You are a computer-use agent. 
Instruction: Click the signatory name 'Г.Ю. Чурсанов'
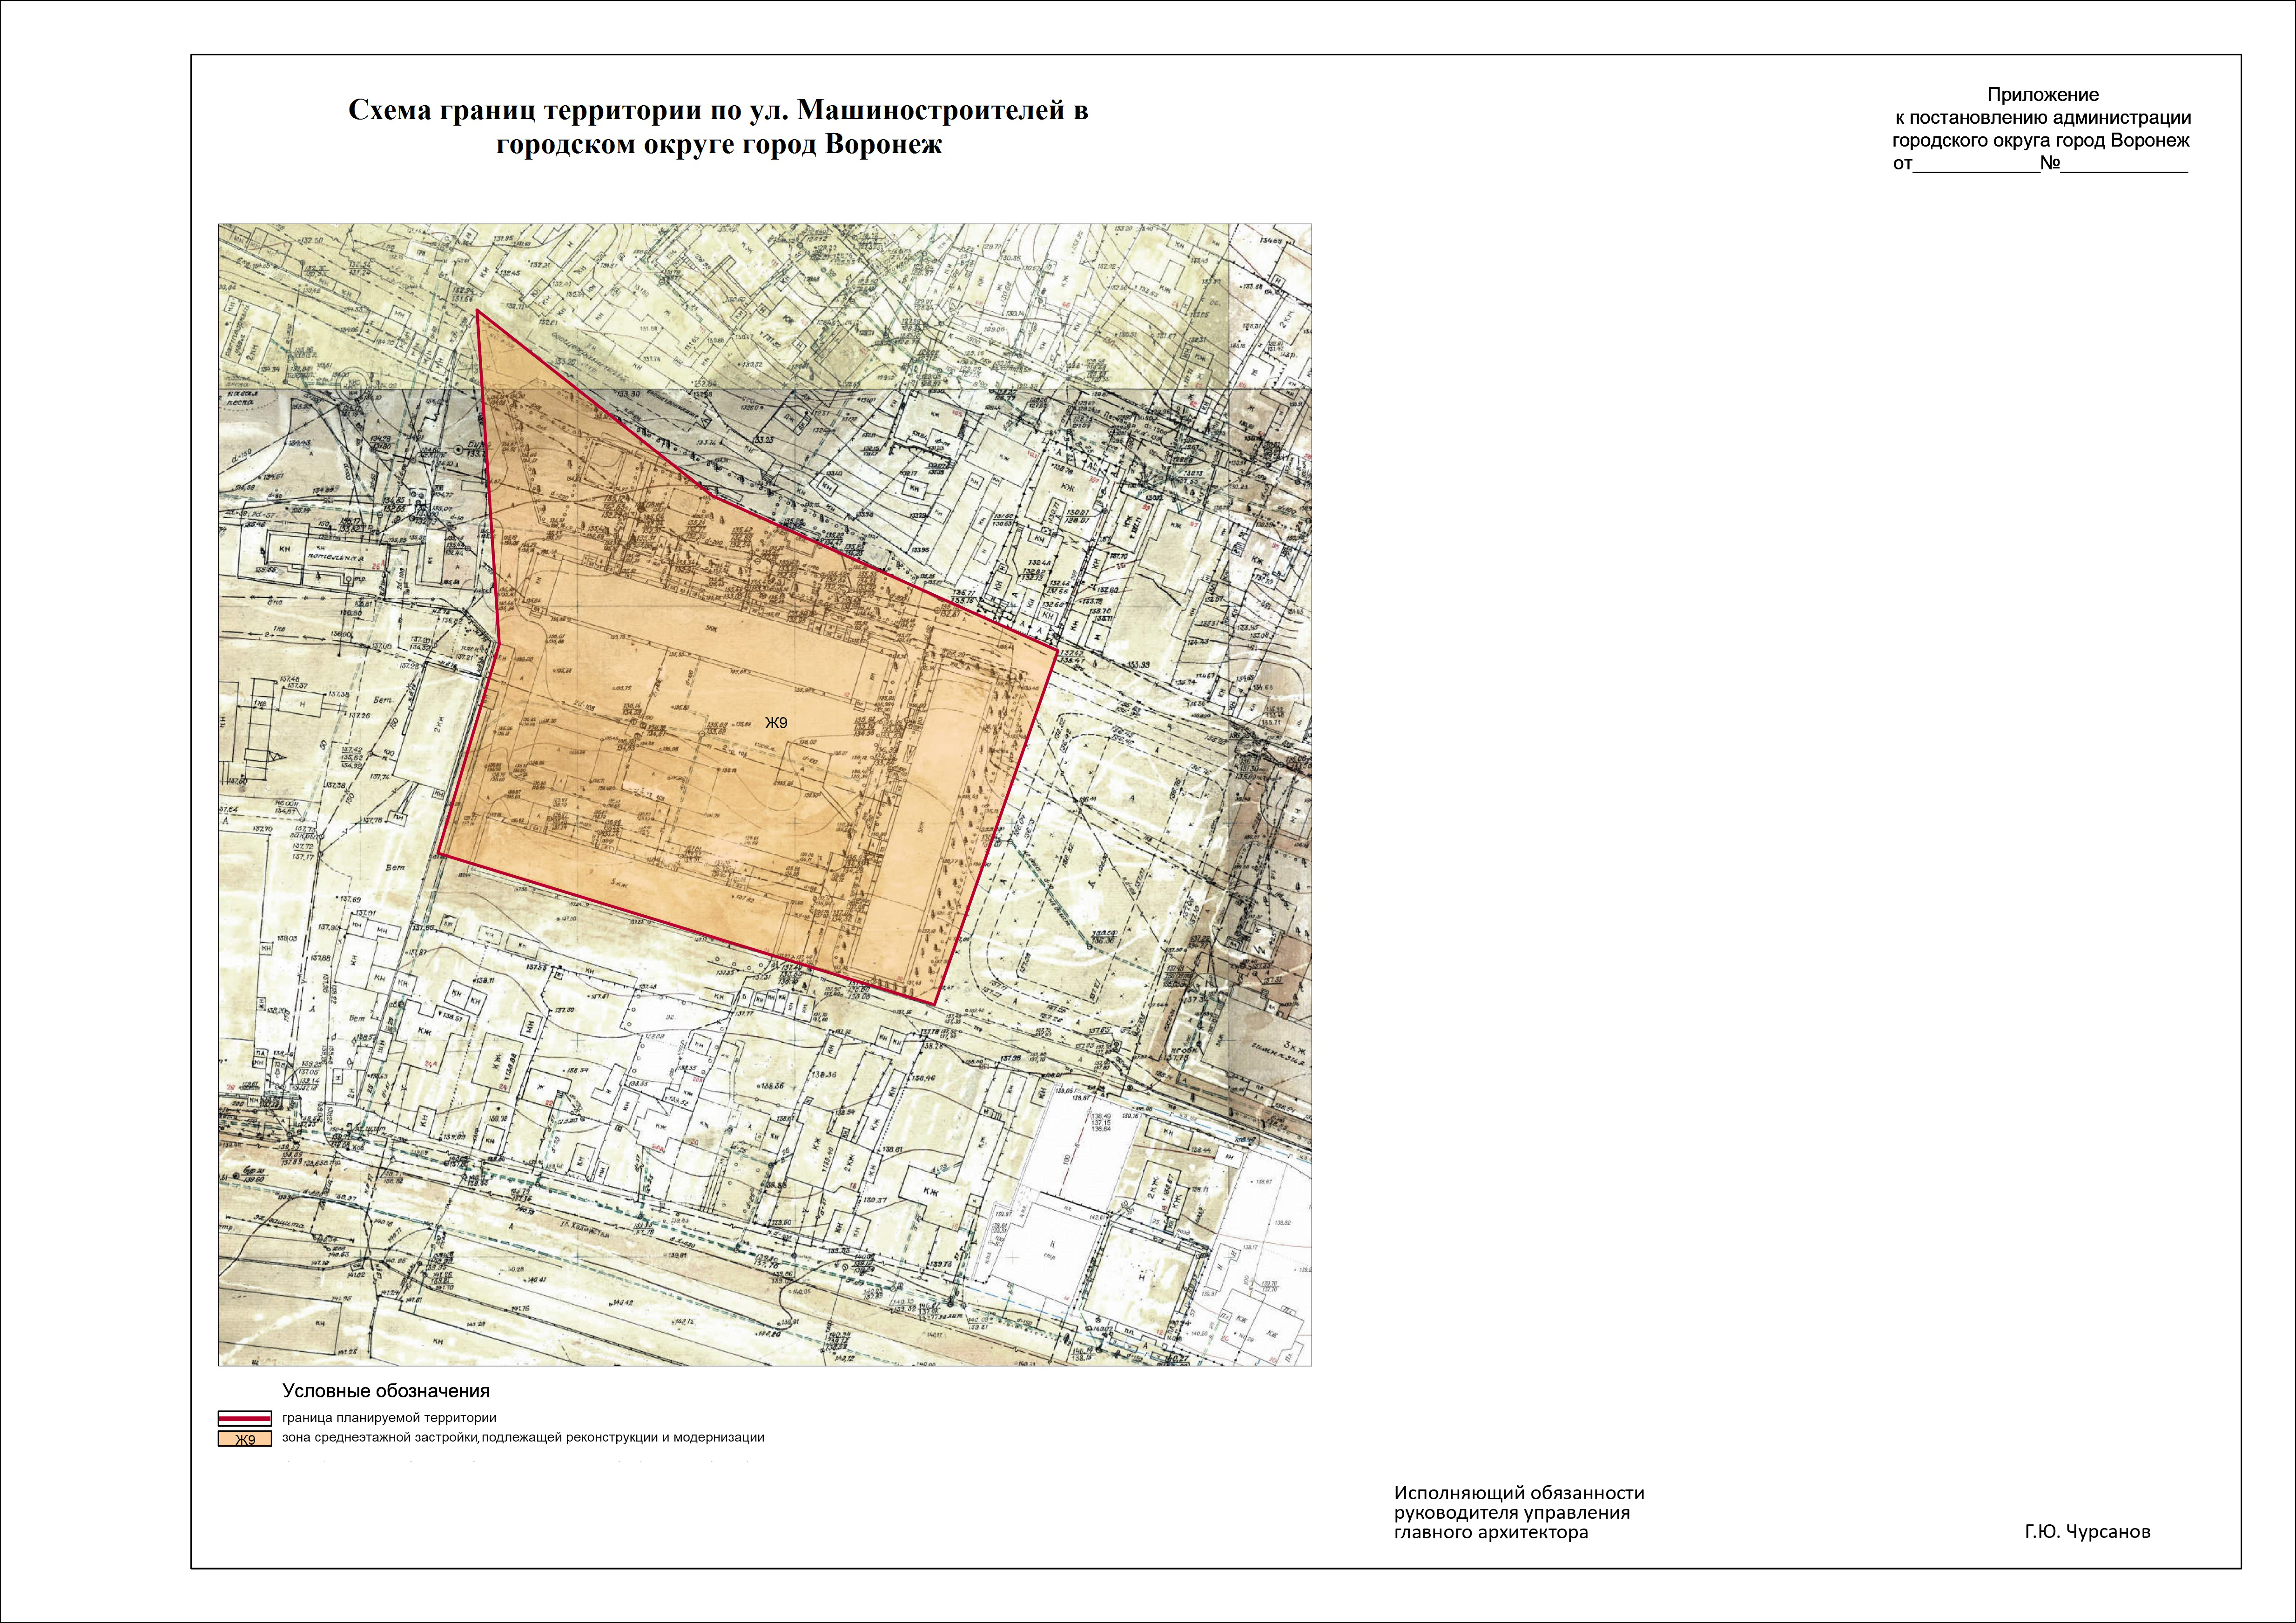click(x=2087, y=1532)
